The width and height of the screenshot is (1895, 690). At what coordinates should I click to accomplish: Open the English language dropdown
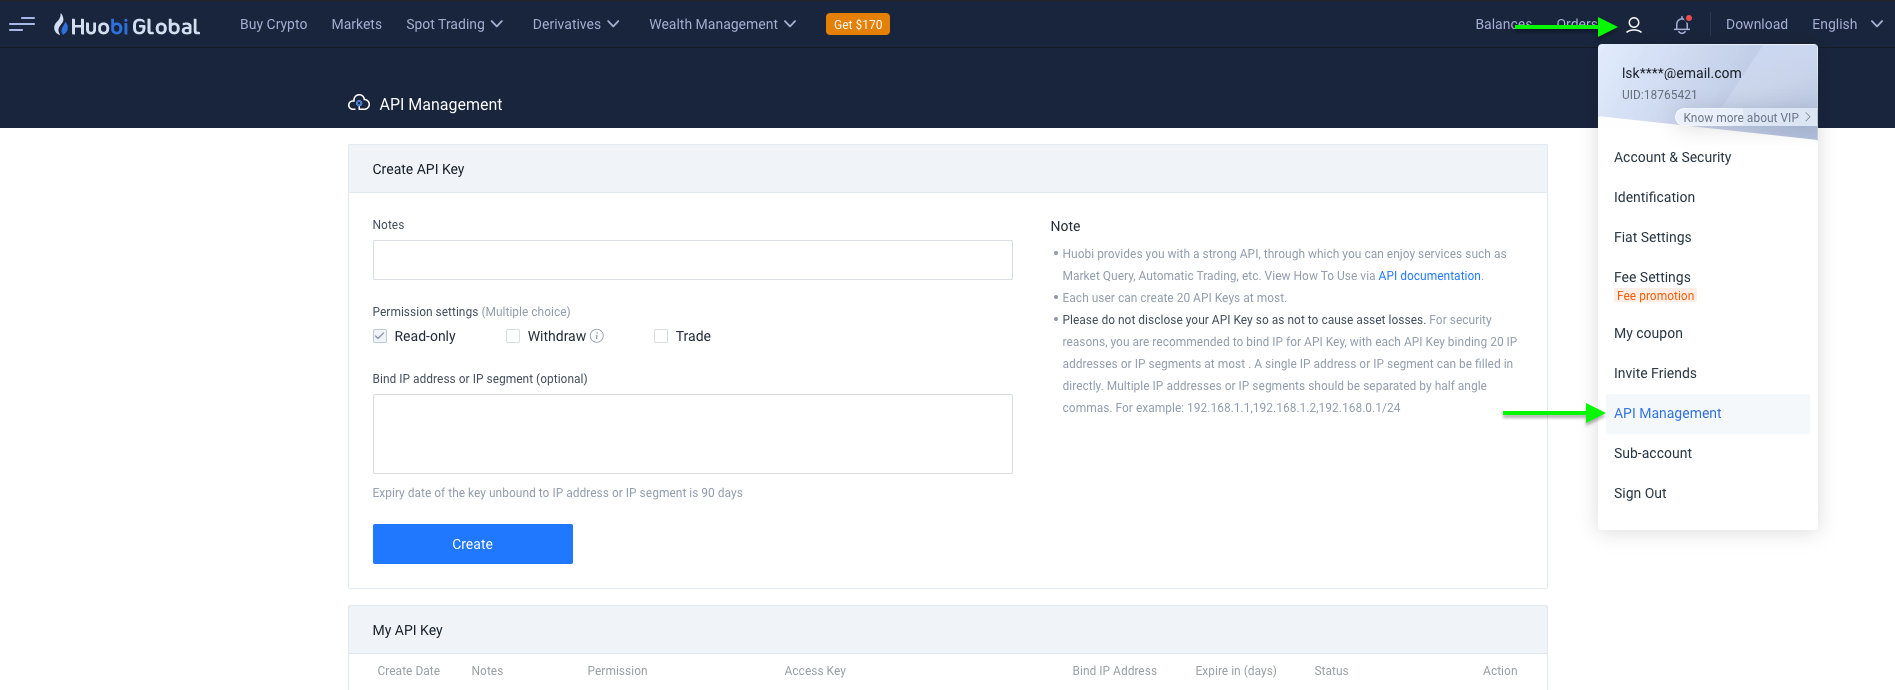(1847, 24)
